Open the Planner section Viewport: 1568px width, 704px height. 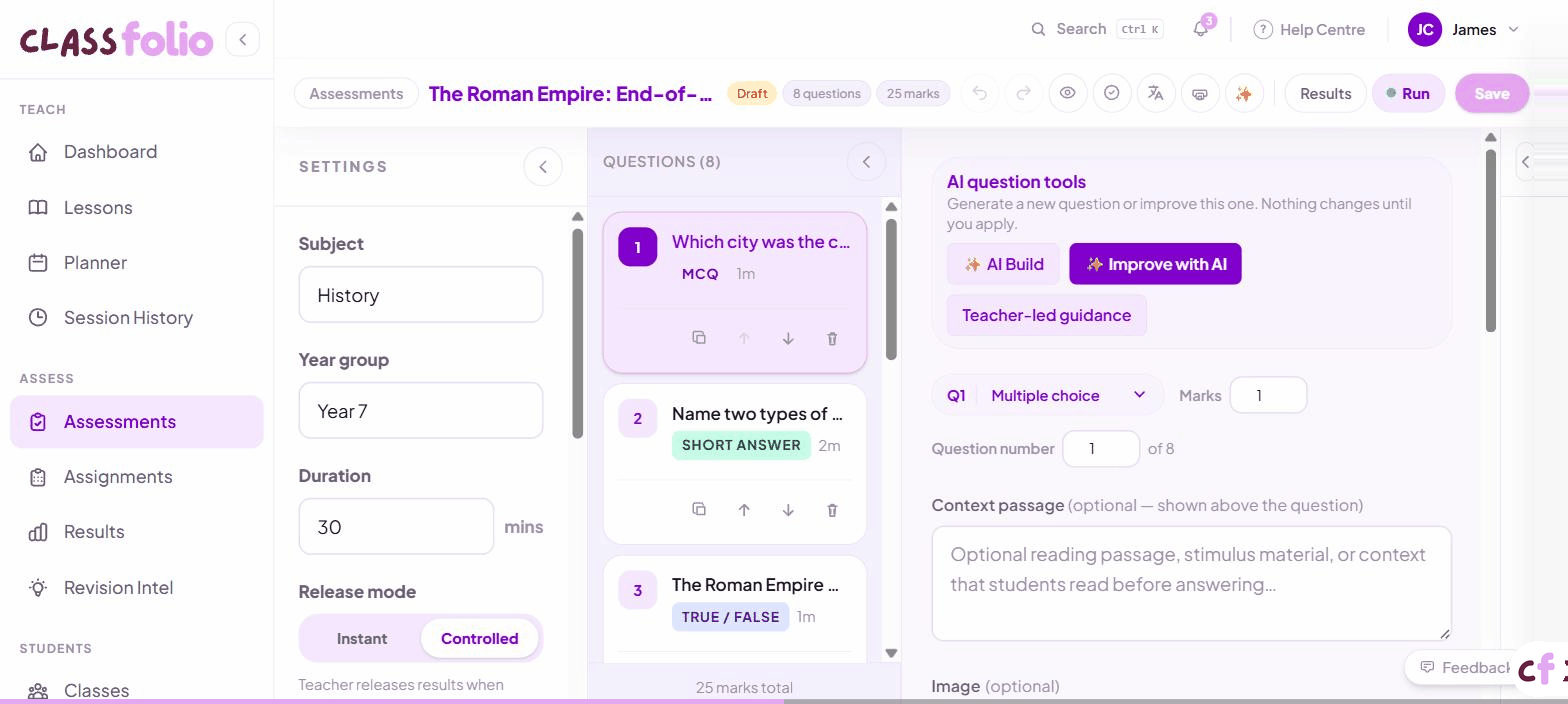pos(137,263)
